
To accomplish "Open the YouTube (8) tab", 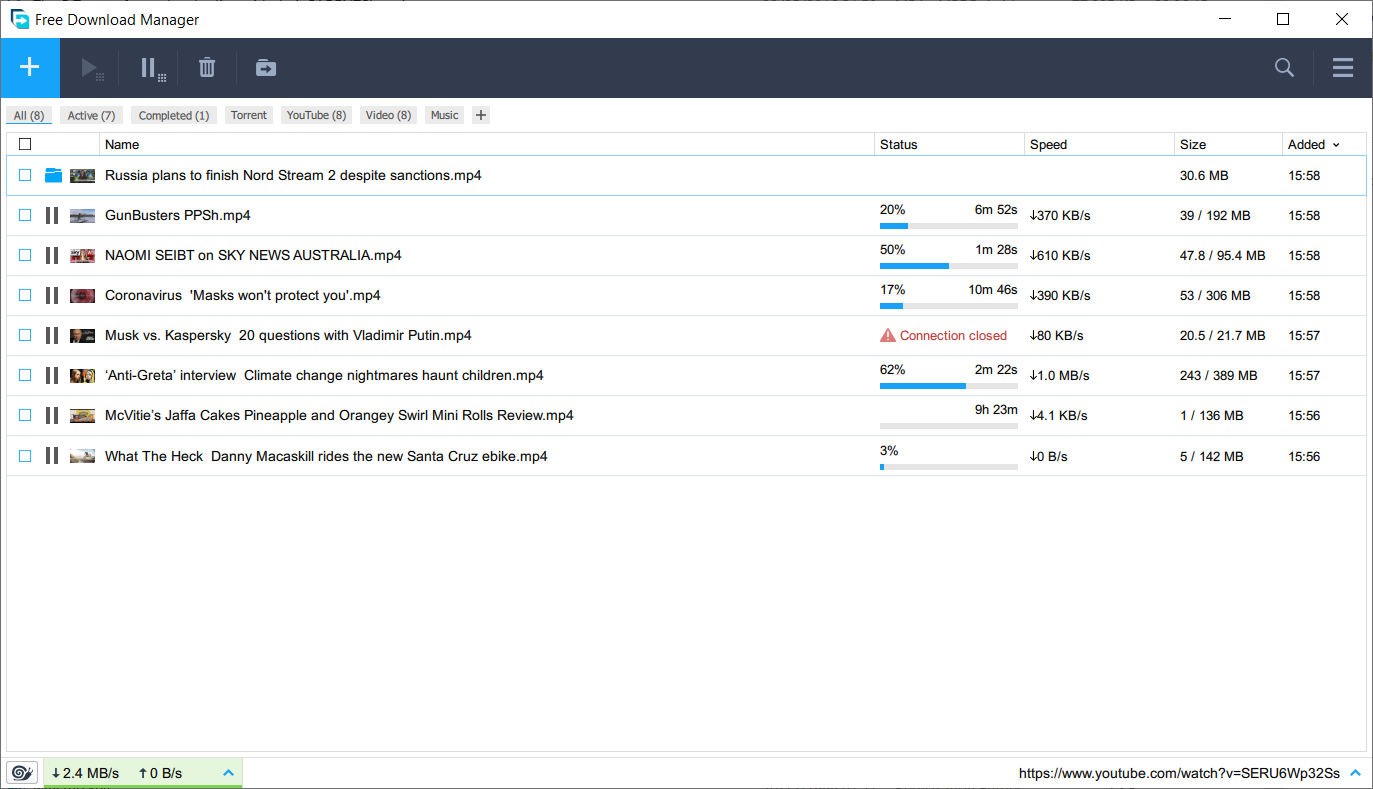I will (316, 115).
